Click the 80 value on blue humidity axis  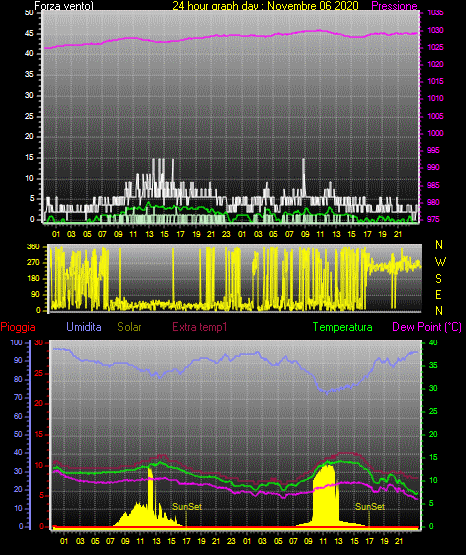pos(18,379)
